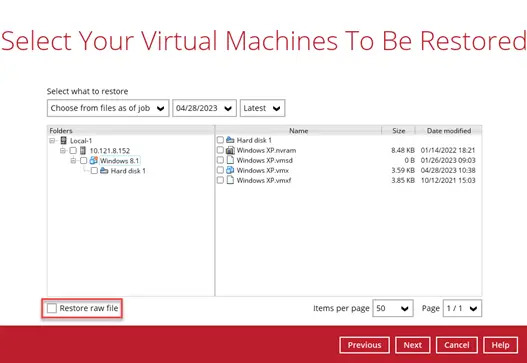Select Hard disk 1 label in folder tree
This screenshot has height=363, width=527.
pyautogui.click(x=128, y=171)
